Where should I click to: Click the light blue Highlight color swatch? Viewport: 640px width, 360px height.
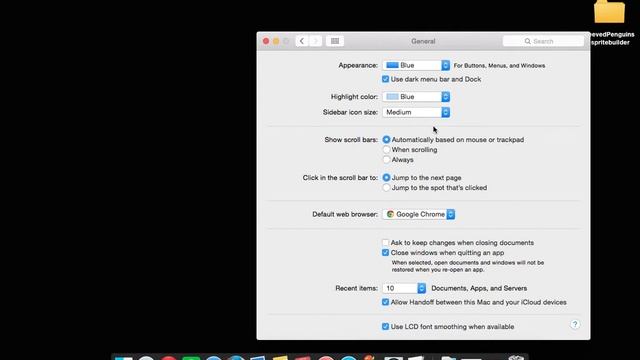(392, 97)
